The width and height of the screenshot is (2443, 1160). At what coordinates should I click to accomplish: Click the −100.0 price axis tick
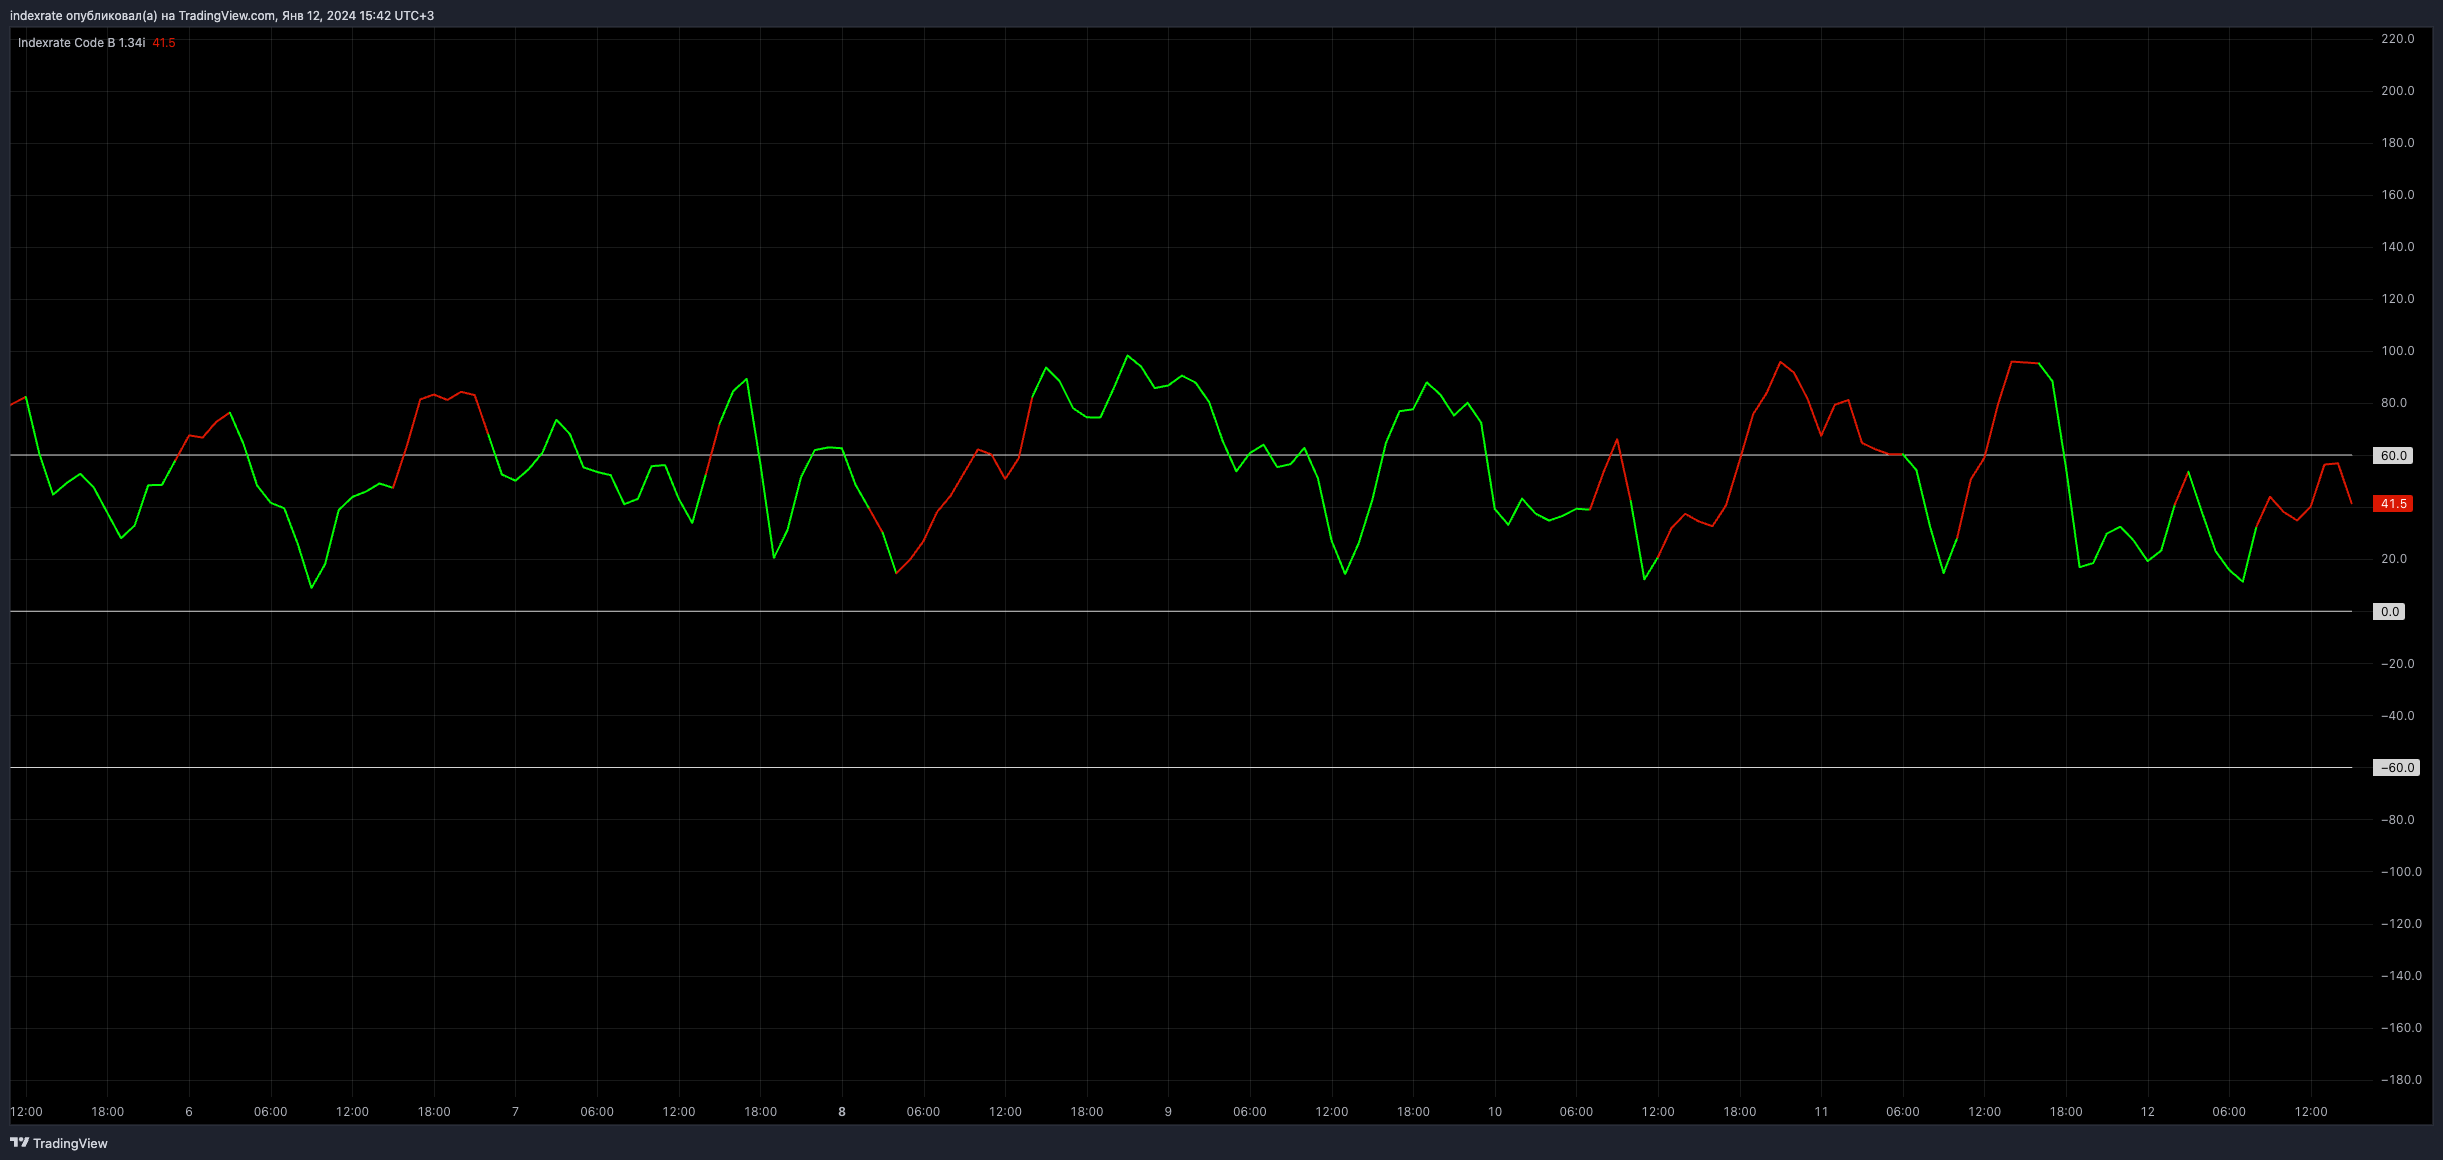(2401, 872)
